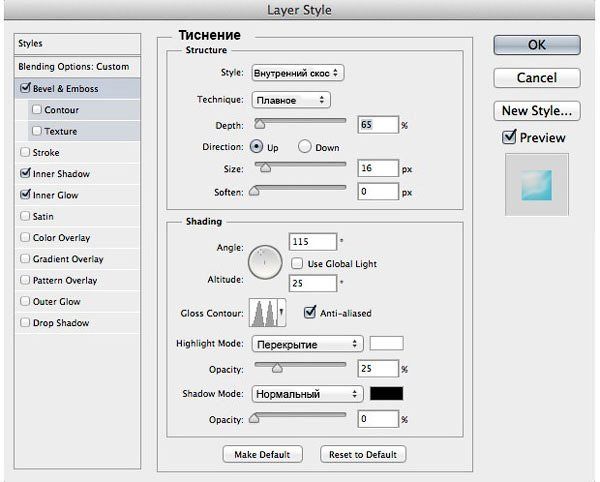The width and height of the screenshot is (600, 482).
Task: Click the Depth slider track
Action: 300,122
